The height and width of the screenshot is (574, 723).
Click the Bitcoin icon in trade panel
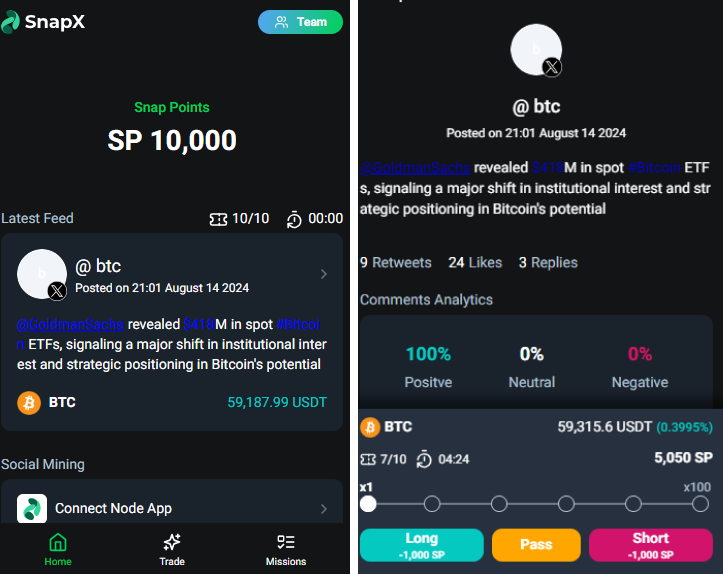pos(370,427)
